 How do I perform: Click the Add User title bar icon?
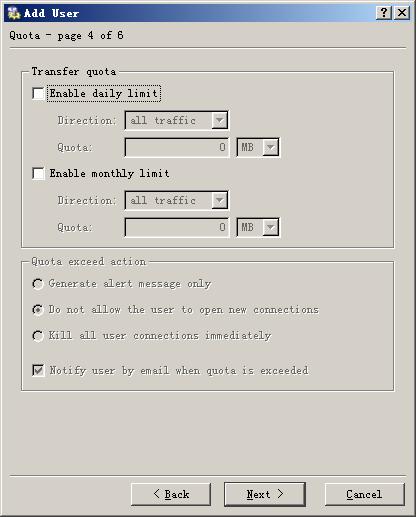14,13
